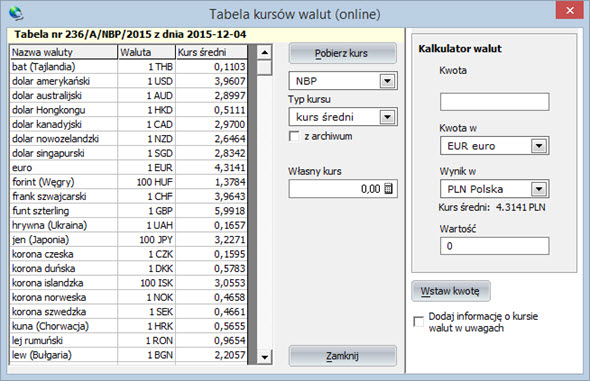
Task: Focus the Wartość field
Action: point(494,246)
